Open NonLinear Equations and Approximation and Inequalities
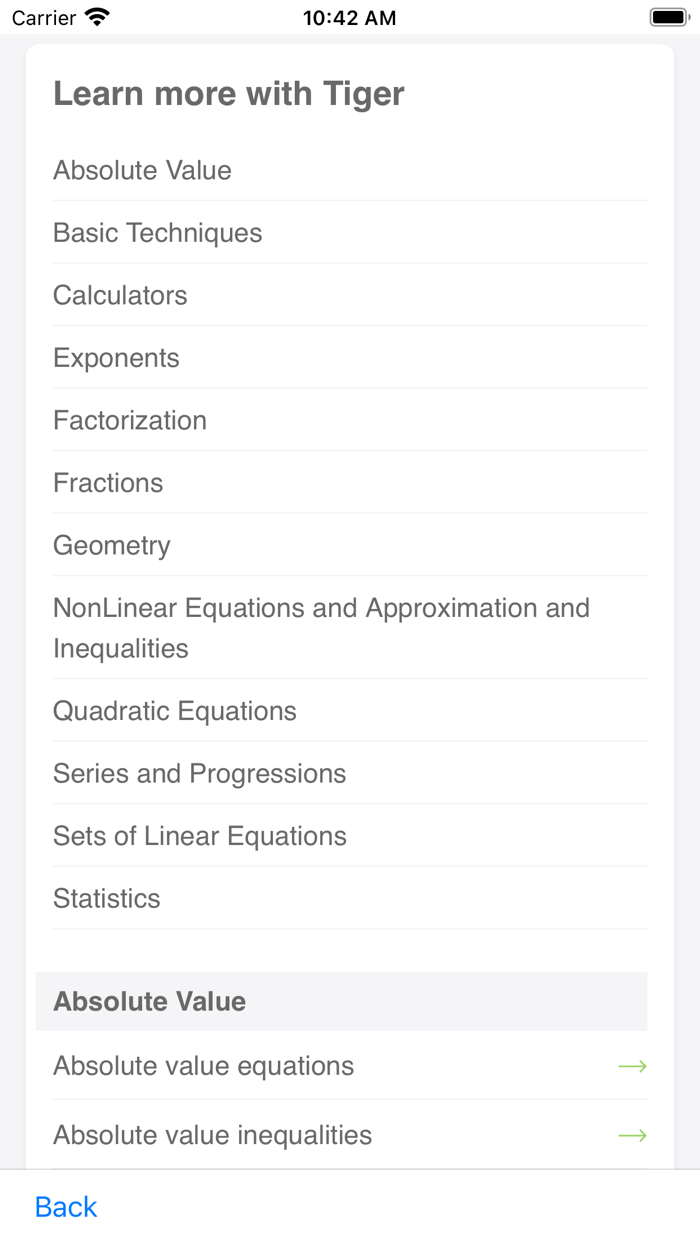The width and height of the screenshot is (700, 1244). (321, 627)
